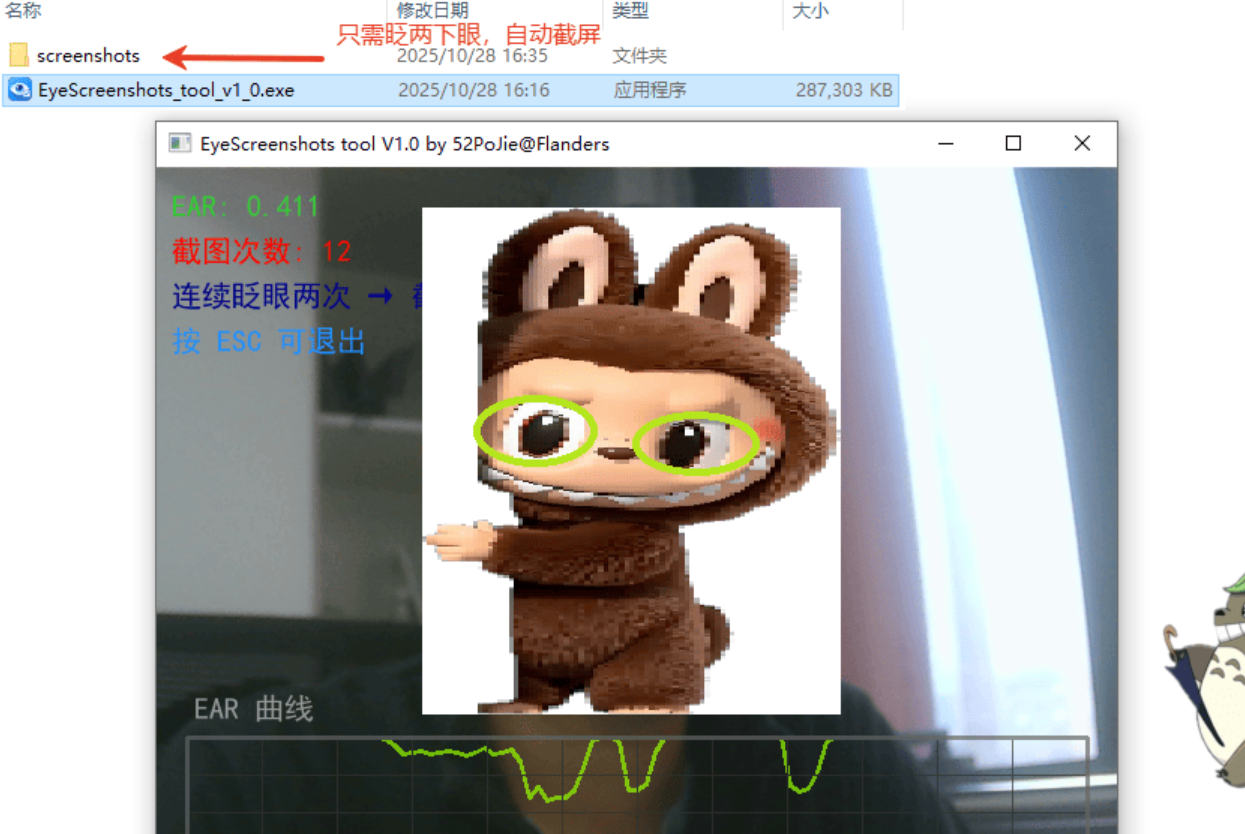The height and width of the screenshot is (834, 1245).
Task: Click the green EAR: 0.411 readout
Action: point(245,207)
